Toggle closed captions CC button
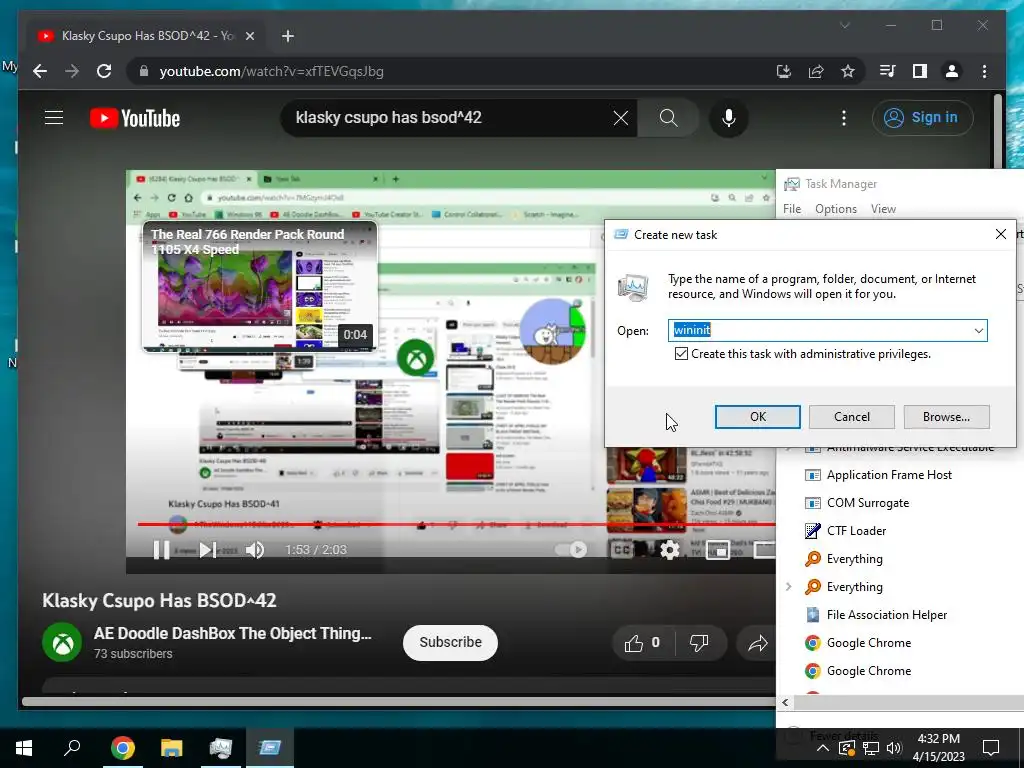The image size is (1024, 768). pos(622,550)
